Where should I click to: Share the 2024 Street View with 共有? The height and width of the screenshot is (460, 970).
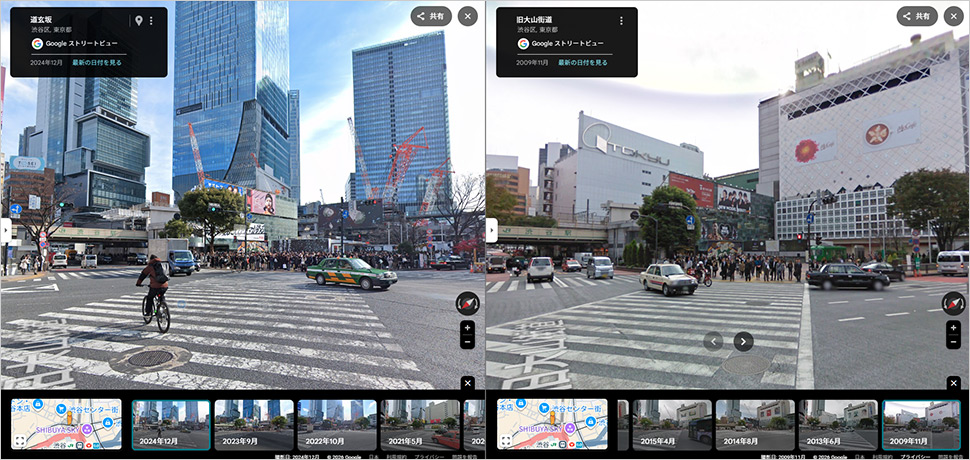tap(431, 16)
